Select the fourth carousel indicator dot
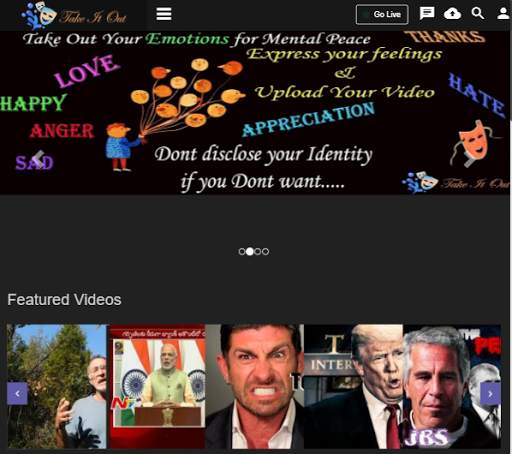Viewport: 512px width, 454px height. (265, 252)
